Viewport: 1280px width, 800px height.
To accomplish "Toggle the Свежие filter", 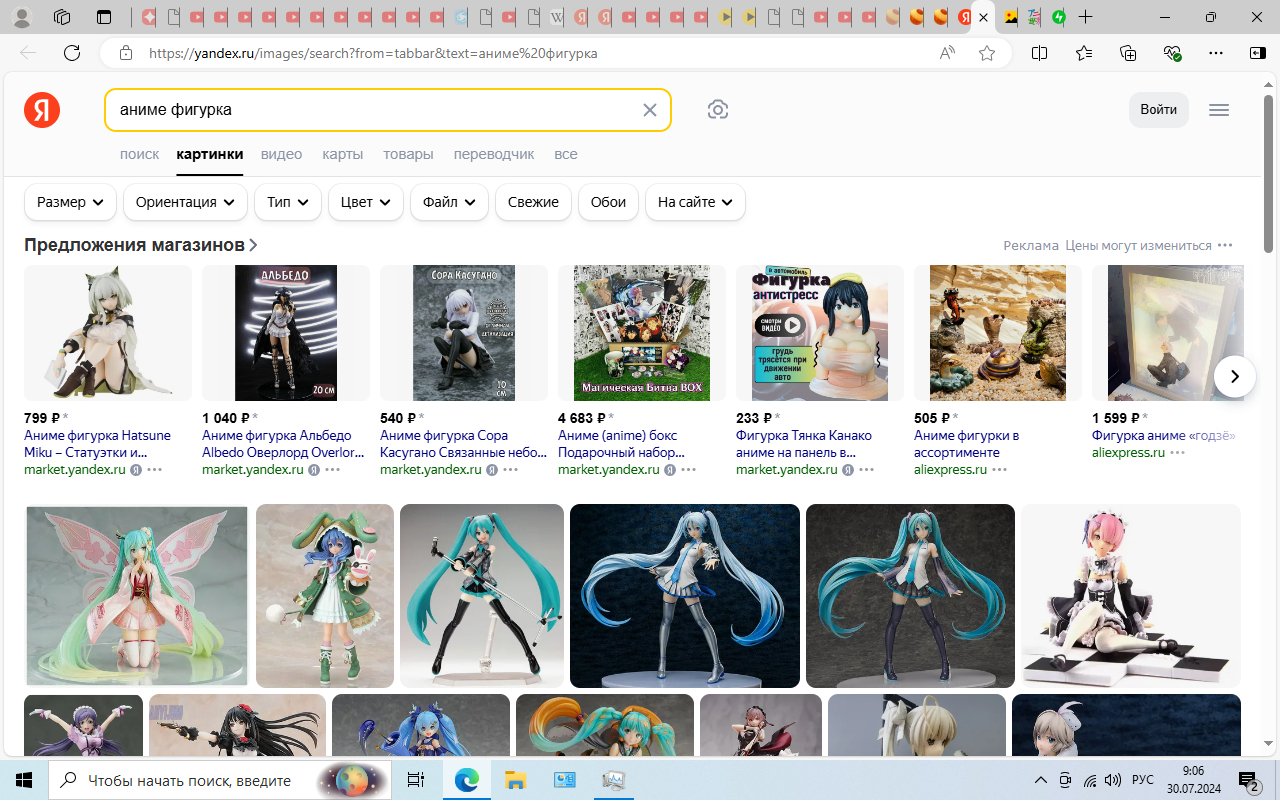I will [x=533, y=202].
